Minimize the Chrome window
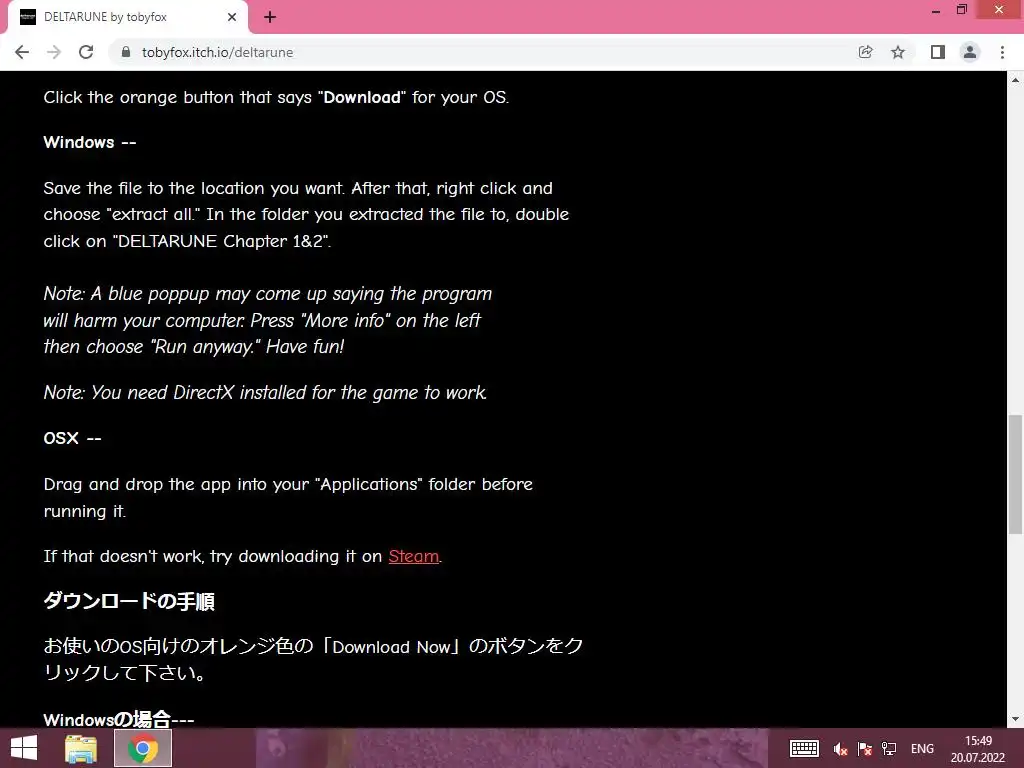 point(936,10)
